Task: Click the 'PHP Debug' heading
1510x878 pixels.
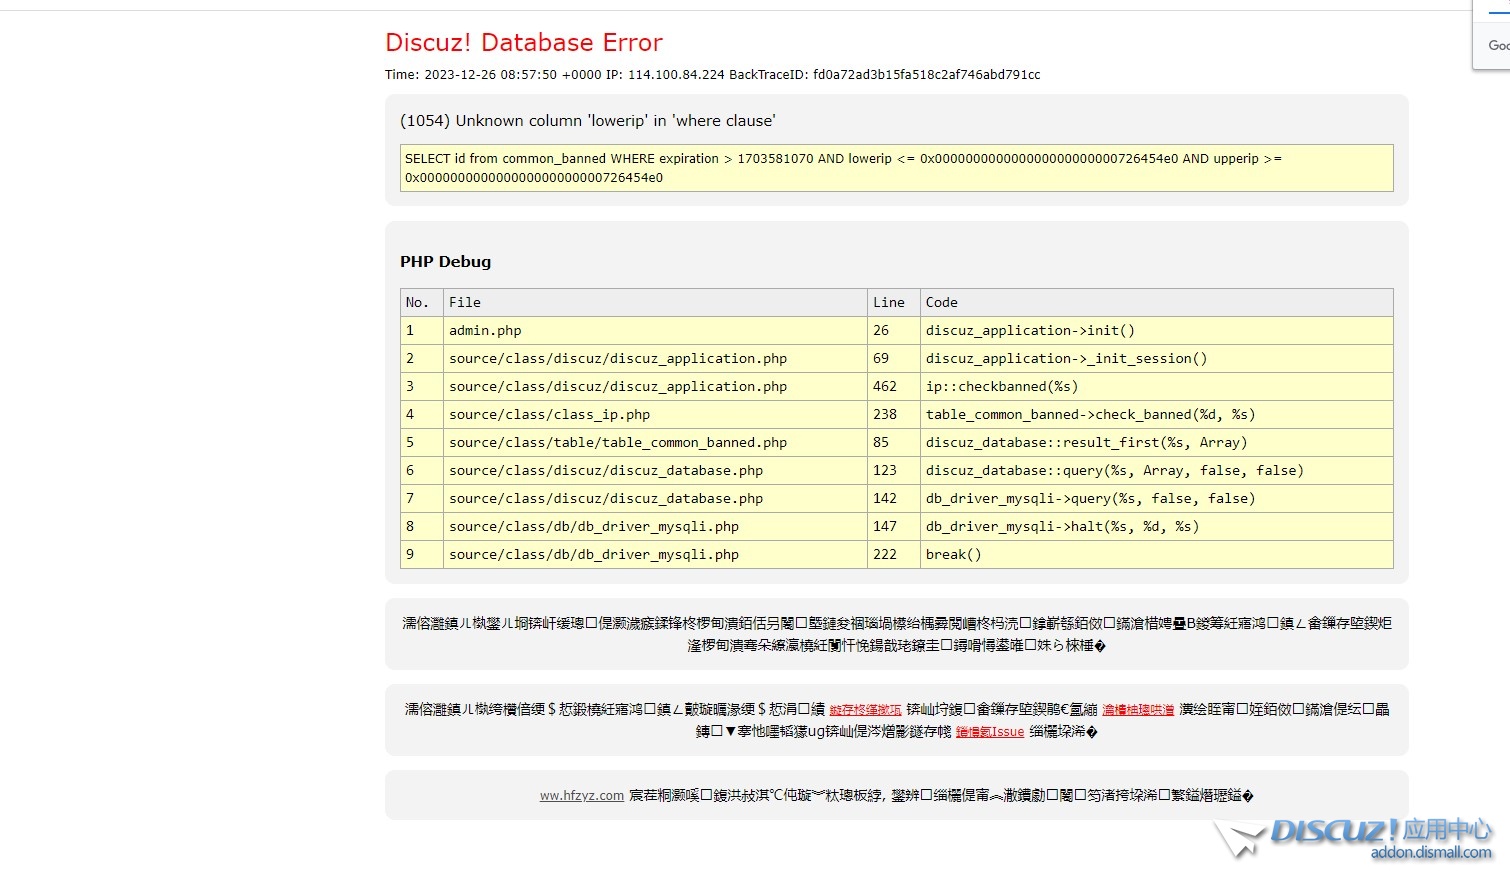Action: (x=446, y=262)
